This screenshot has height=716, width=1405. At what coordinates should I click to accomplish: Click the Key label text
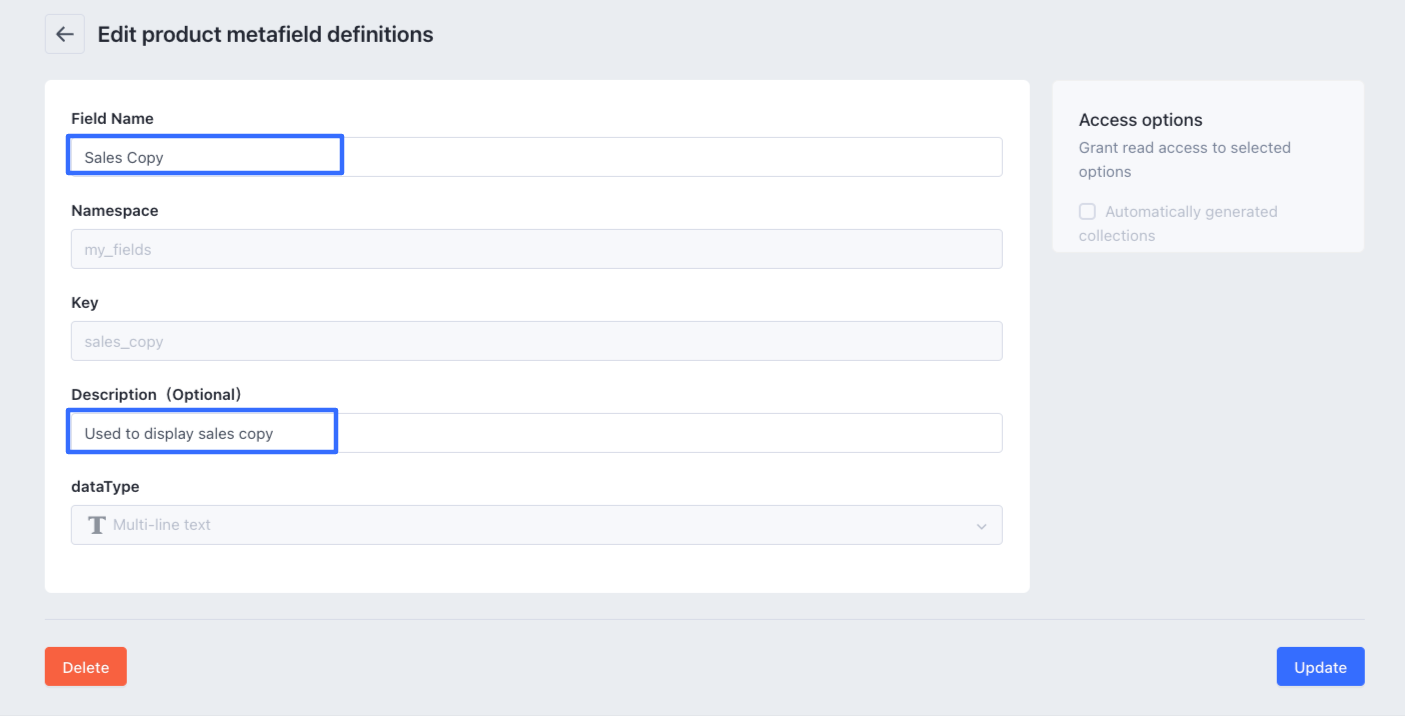coord(85,303)
